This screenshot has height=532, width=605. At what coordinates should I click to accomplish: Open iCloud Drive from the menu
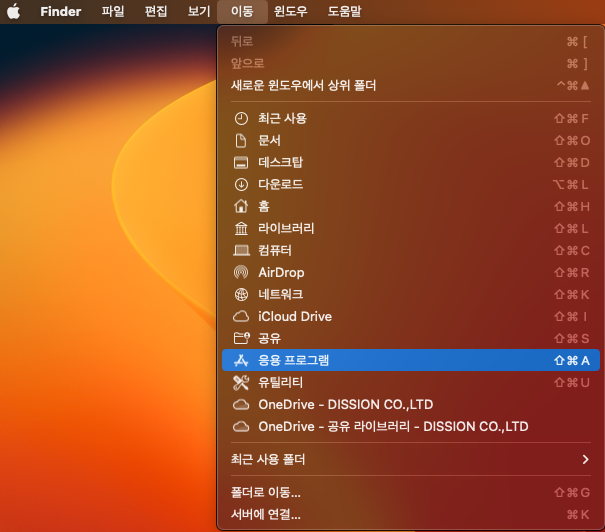click(411, 316)
